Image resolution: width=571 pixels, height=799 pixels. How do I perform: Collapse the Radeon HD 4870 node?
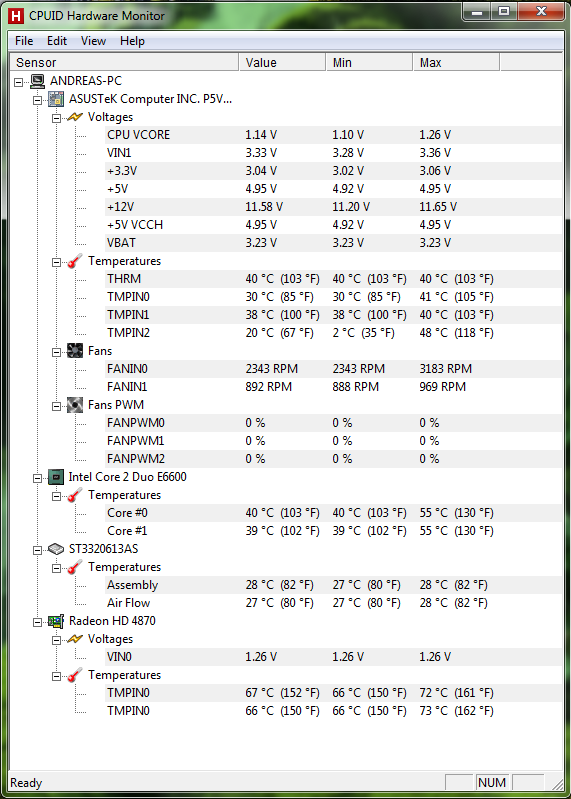[38, 622]
